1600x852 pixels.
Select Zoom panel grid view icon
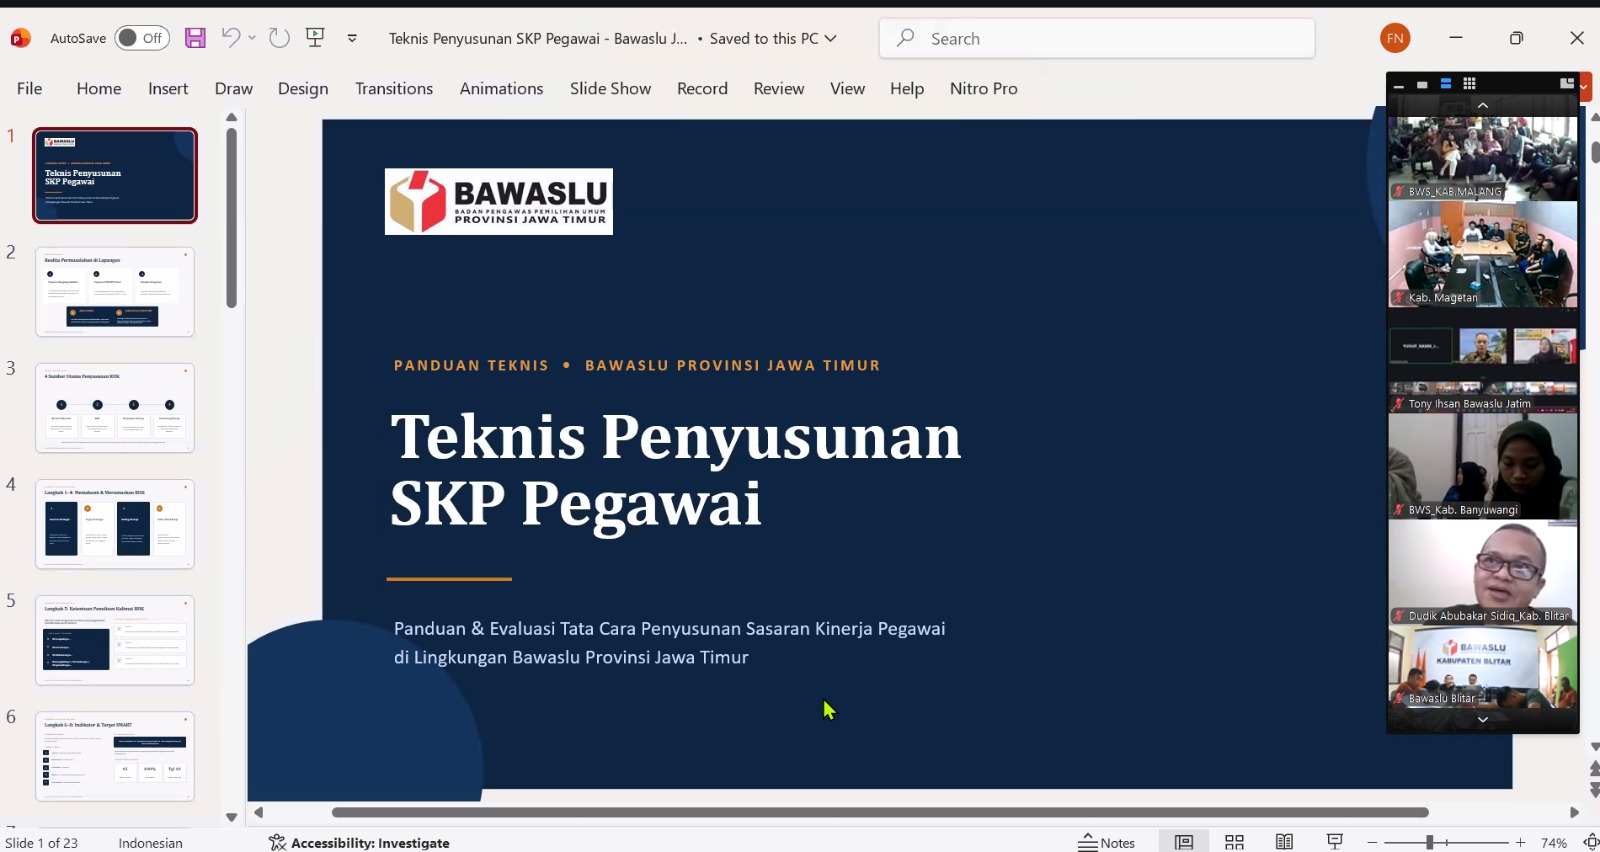coord(1469,84)
